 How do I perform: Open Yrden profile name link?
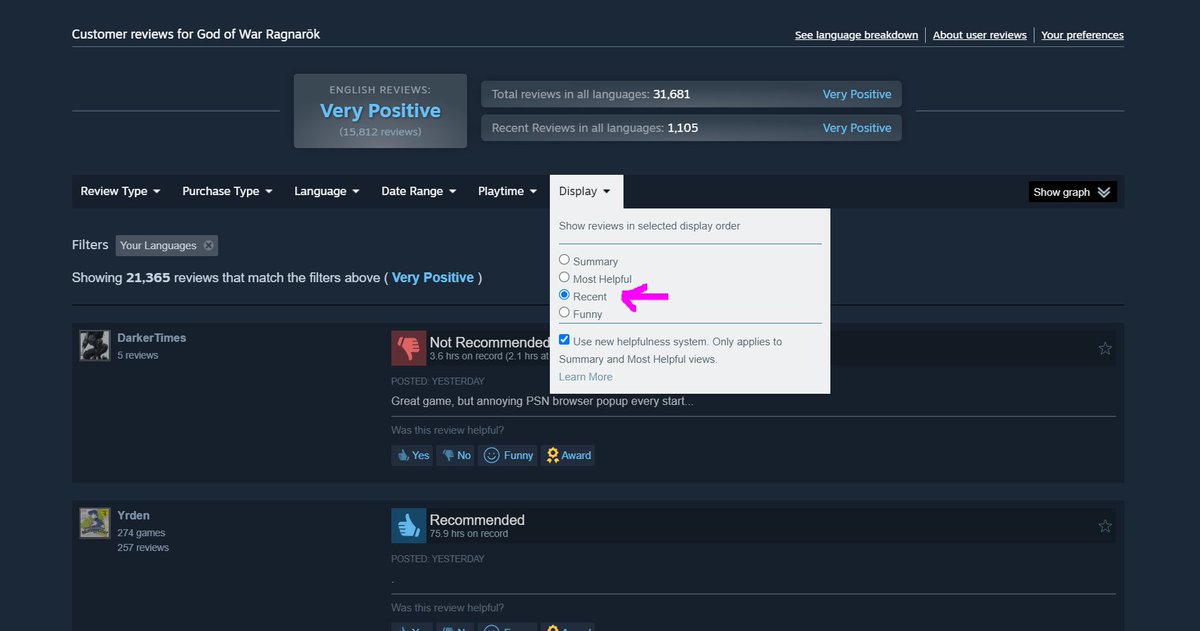133,516
